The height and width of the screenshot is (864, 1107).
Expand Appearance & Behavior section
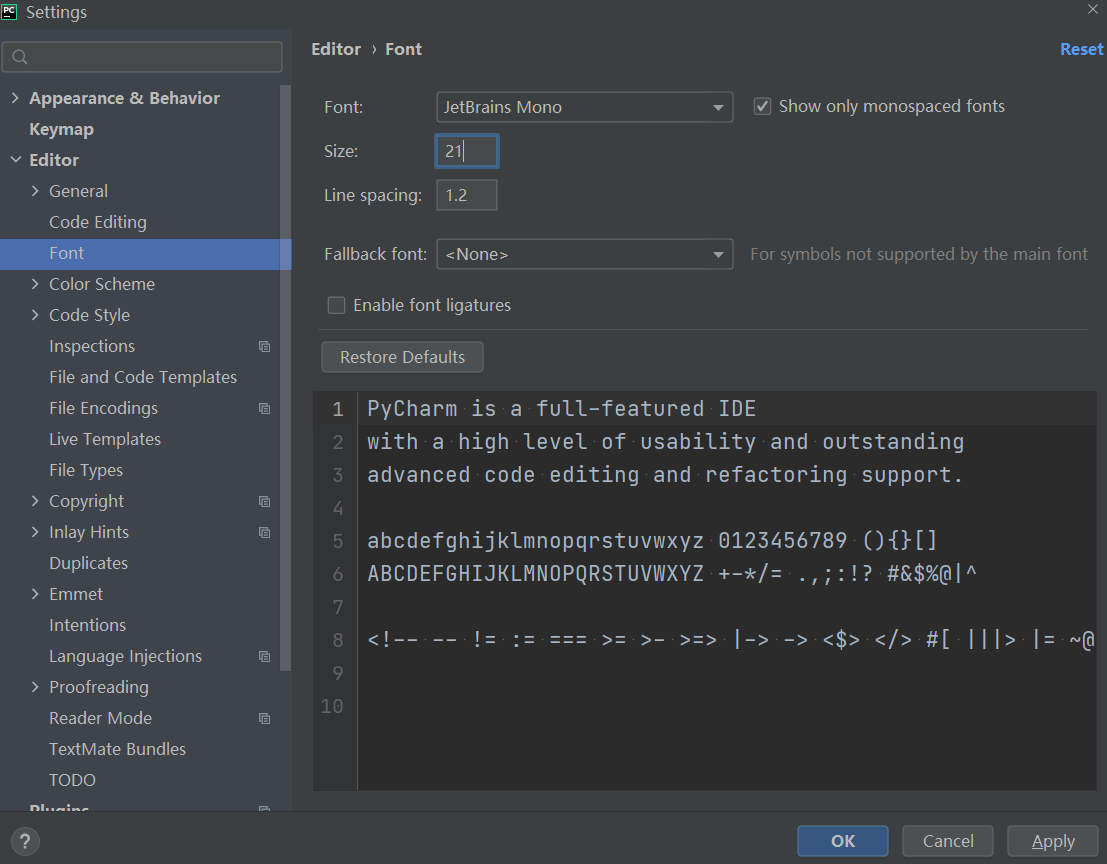point(16,98)
